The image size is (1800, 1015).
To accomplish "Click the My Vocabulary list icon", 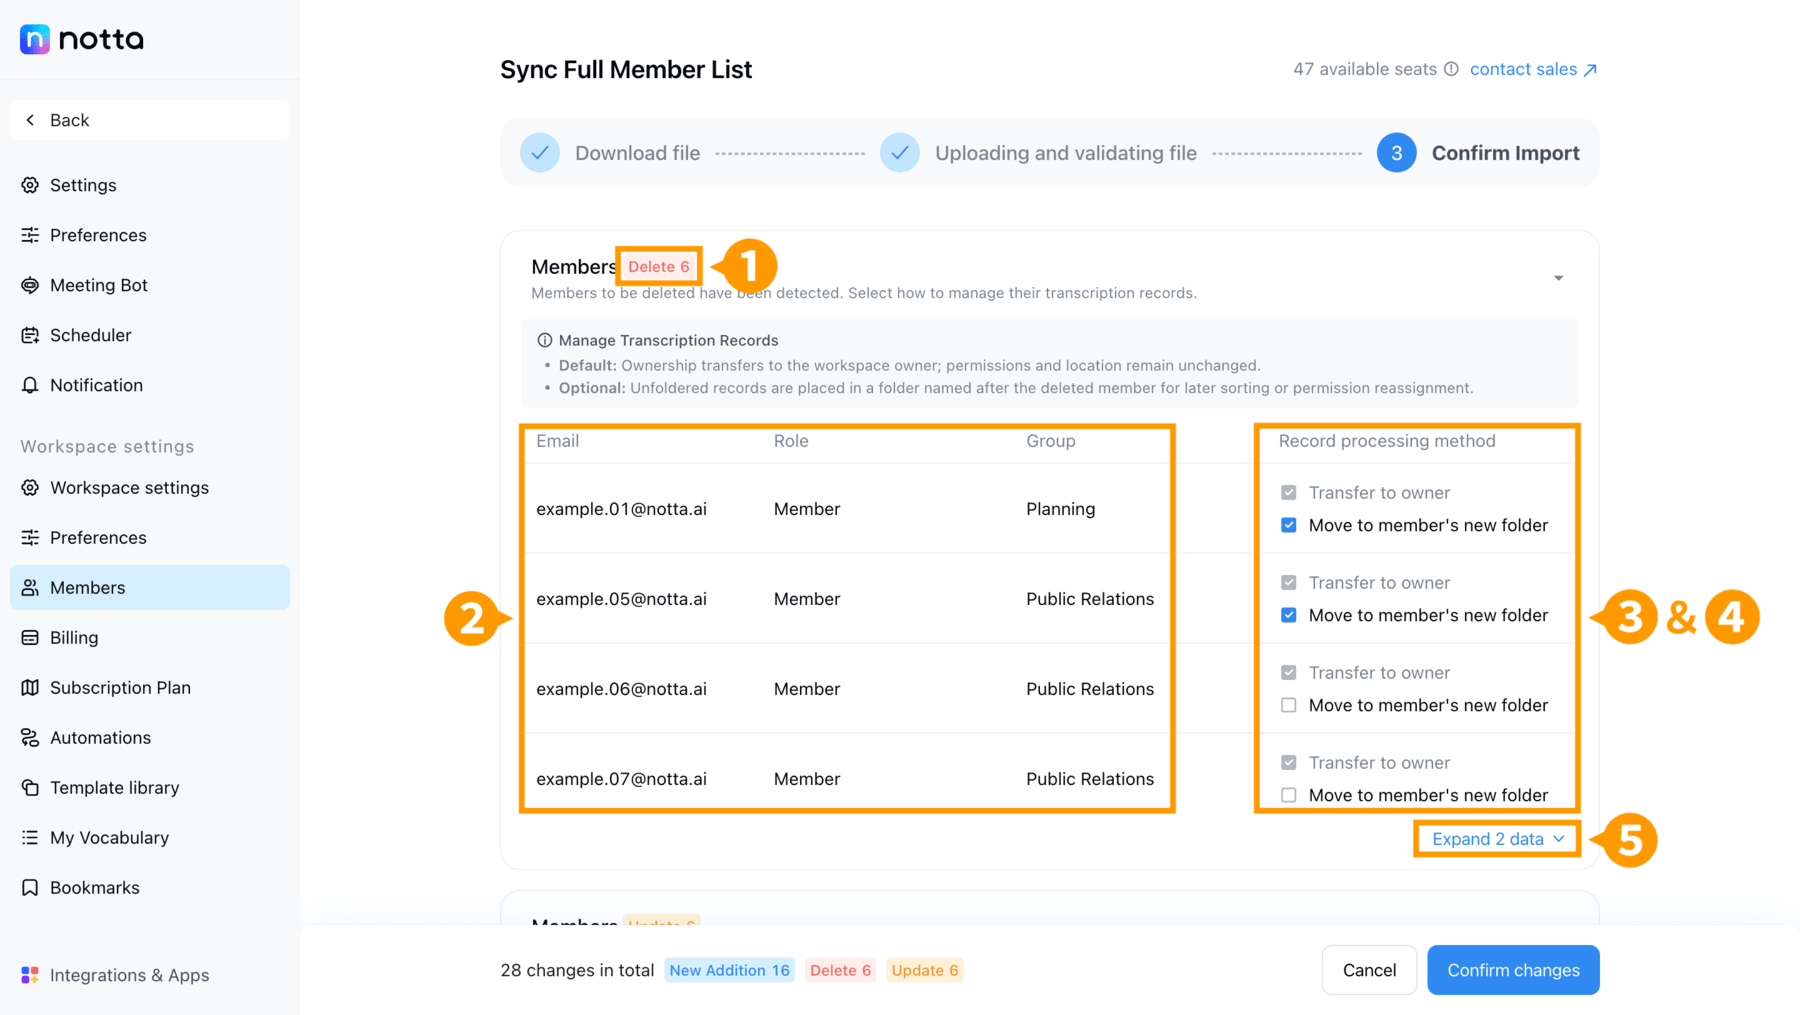I will [x=30, y=838].
